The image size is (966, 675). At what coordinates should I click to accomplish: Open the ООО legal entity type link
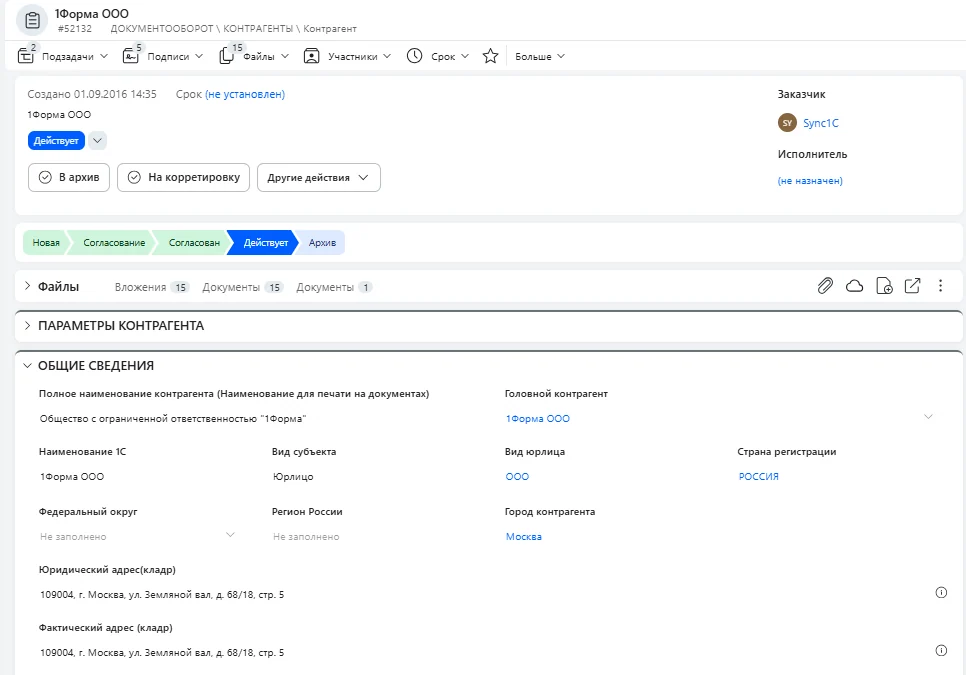[518, 477]
